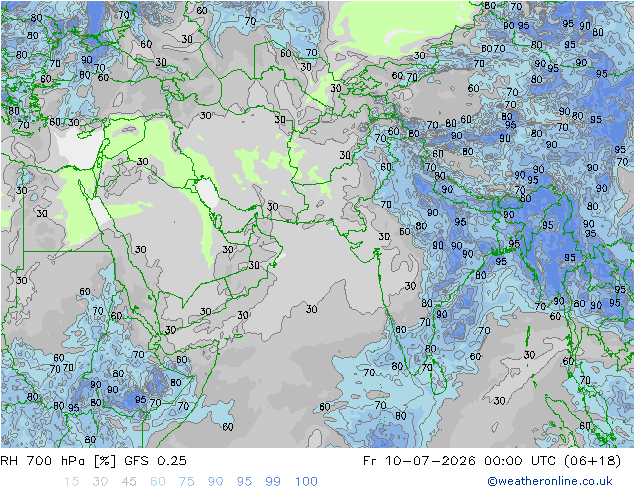
Task: Click the "GFS 0.25" model label
Action: (x=155, y=461)
